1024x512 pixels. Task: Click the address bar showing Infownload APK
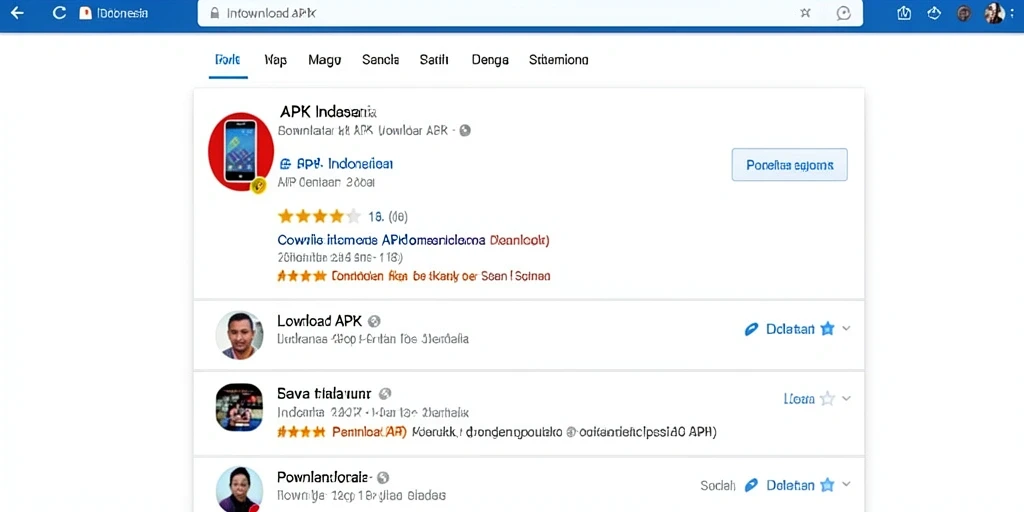530,13
